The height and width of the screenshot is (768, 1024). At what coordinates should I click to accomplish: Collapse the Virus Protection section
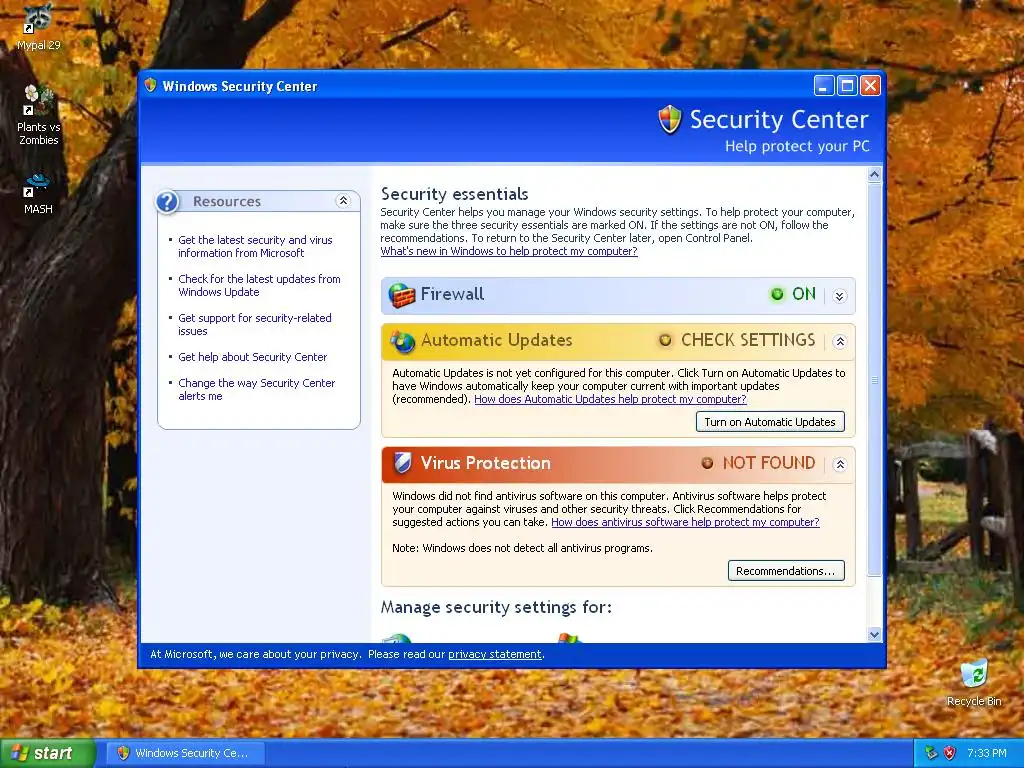coord(840,464)
